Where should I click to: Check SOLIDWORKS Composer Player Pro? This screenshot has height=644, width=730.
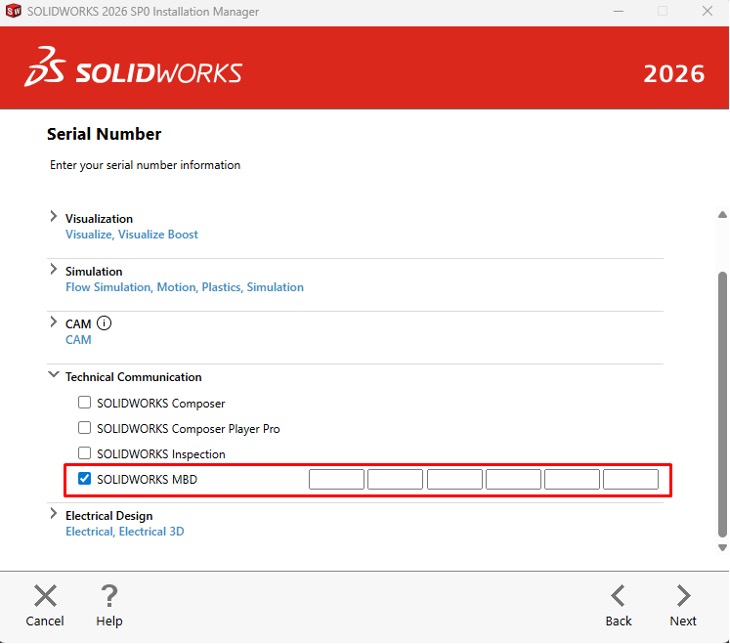pos(84,427)
